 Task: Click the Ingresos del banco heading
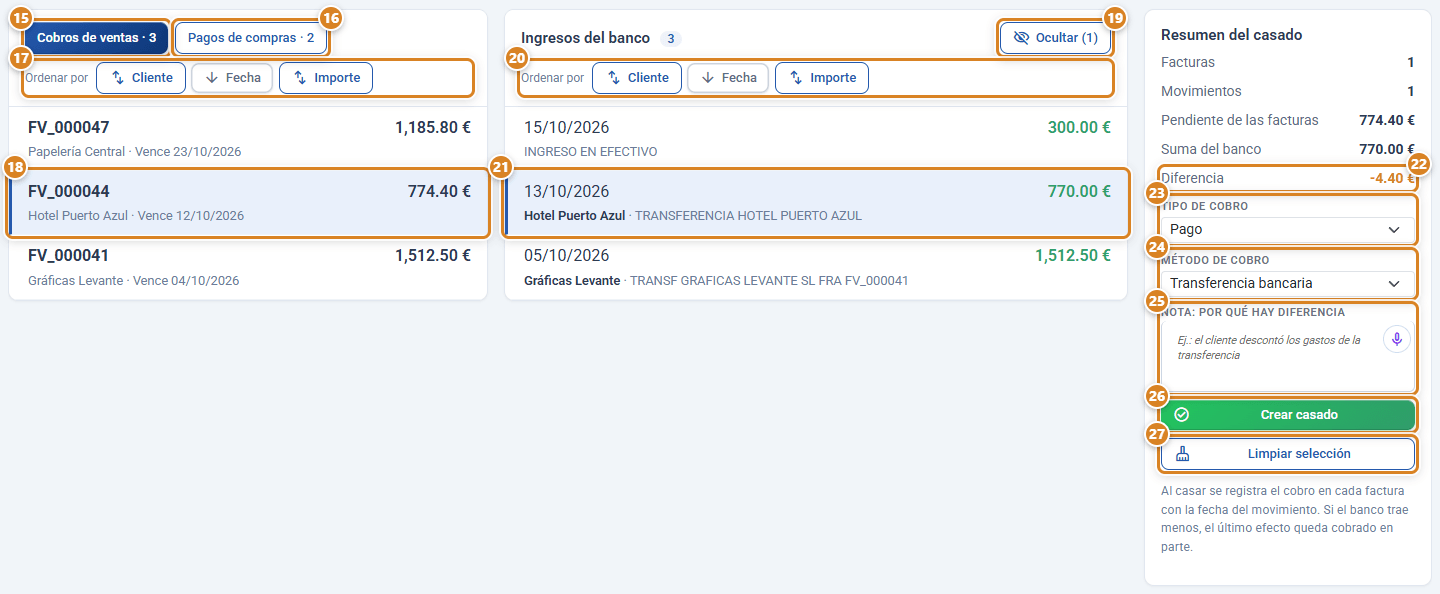pyautogui.click(x=585, y=38)
